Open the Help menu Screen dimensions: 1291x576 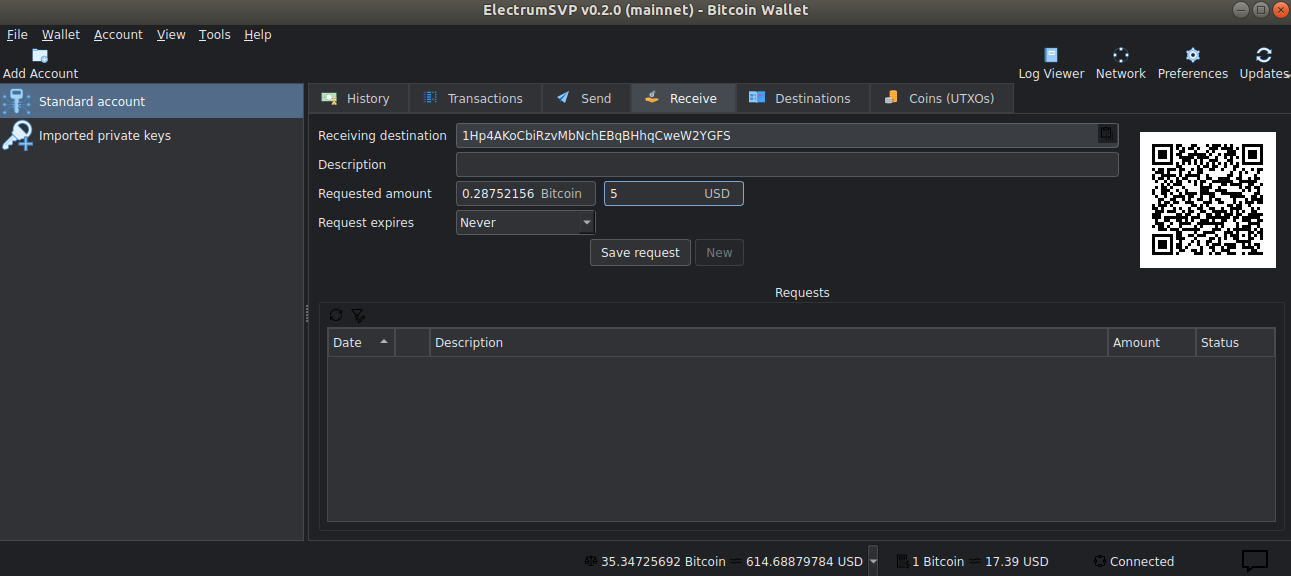[x=258, y=34]
